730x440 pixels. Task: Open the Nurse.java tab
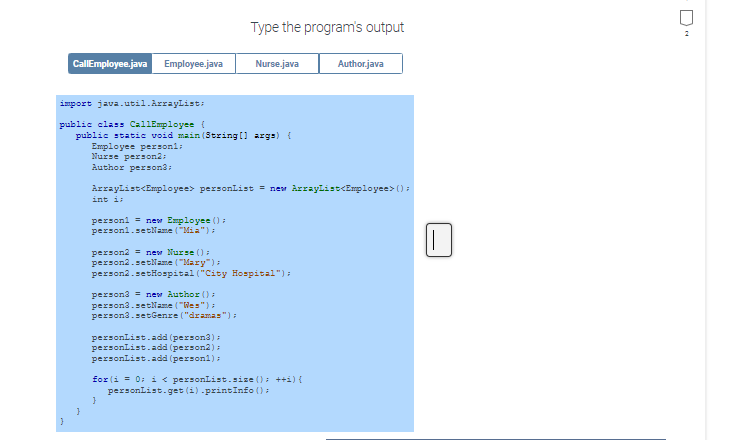[x=277, y=64]
